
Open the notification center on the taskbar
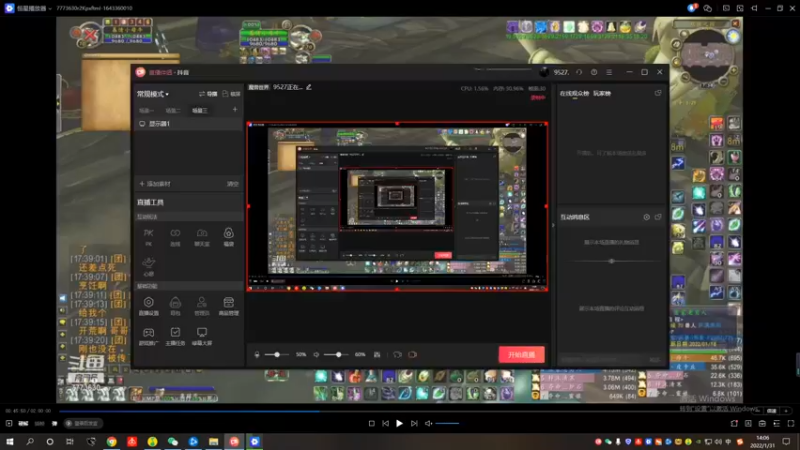786,442
